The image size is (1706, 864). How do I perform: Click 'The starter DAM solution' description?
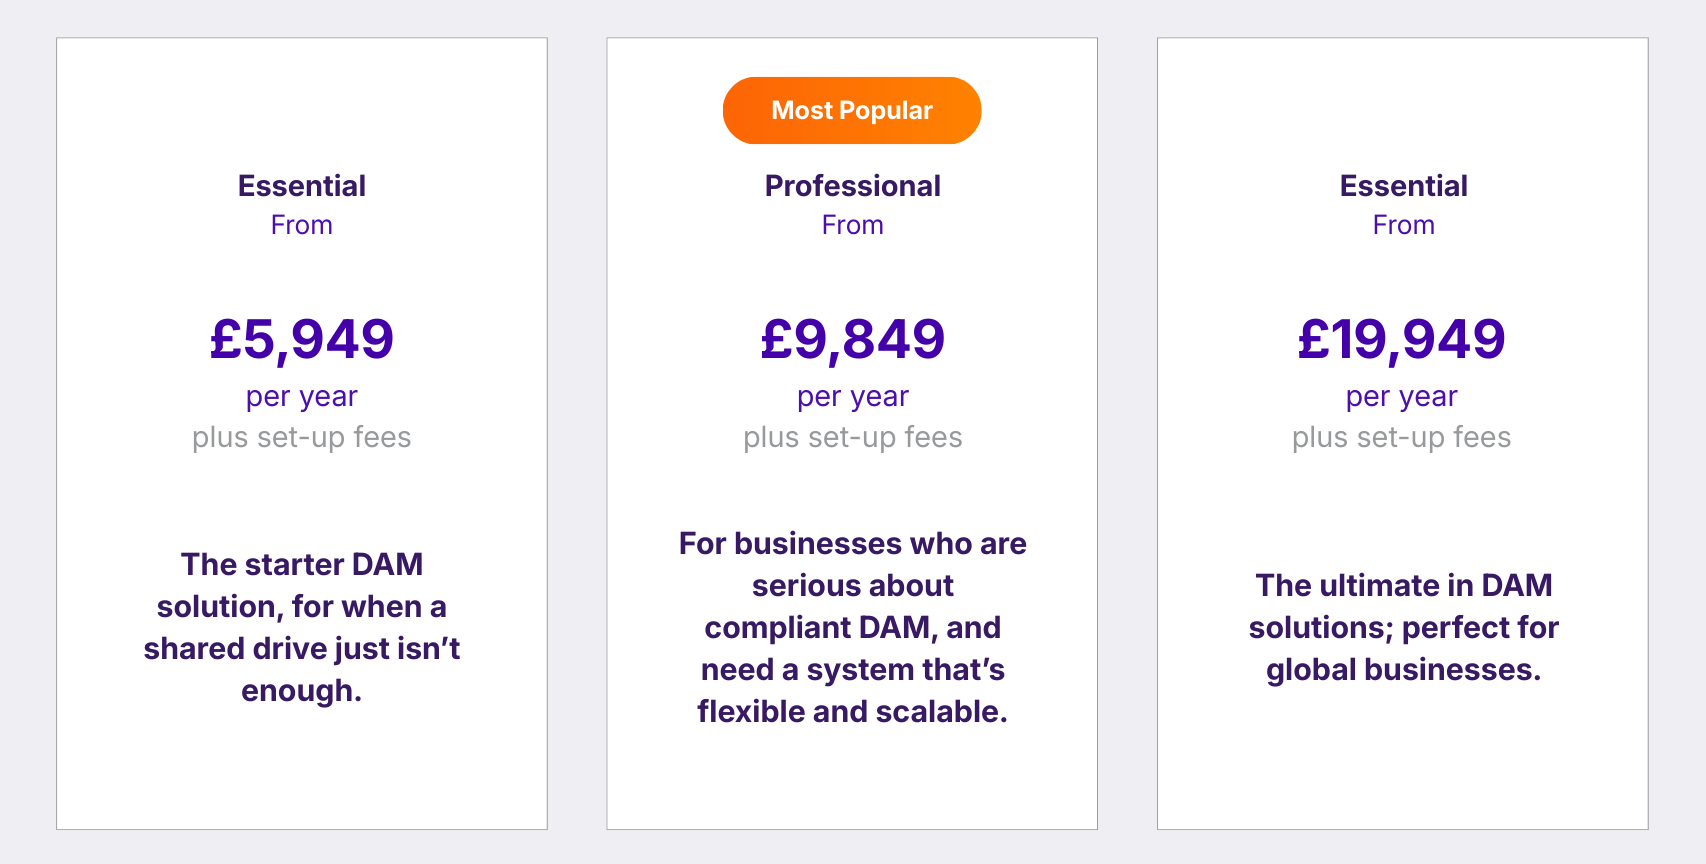pos(302,627)
